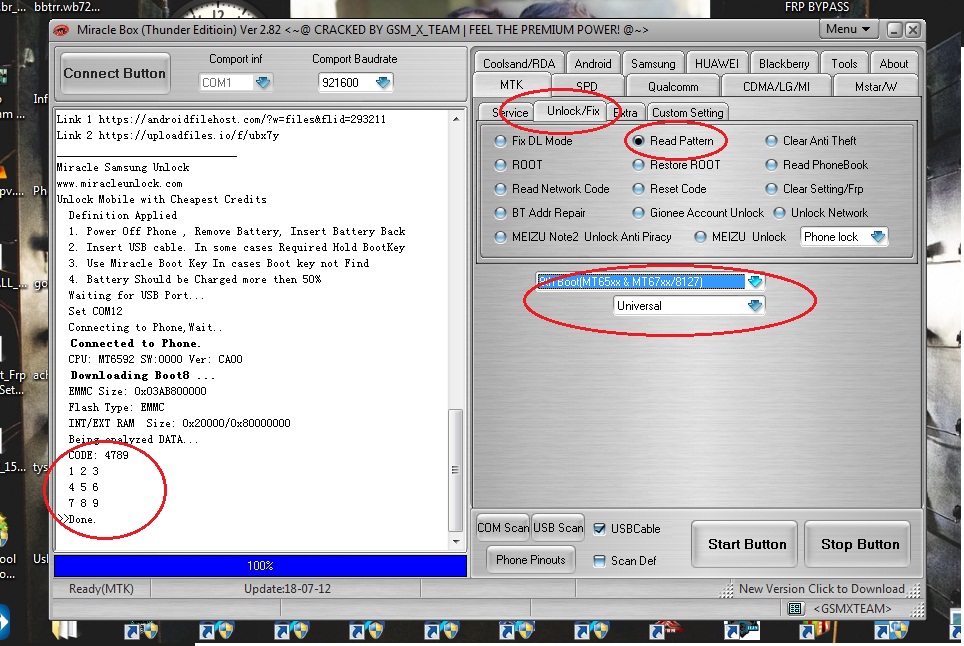This screenshot has height=646, width=964.
Task: Click the CODE: 4789 log line
Action: (x=98, y=455)
